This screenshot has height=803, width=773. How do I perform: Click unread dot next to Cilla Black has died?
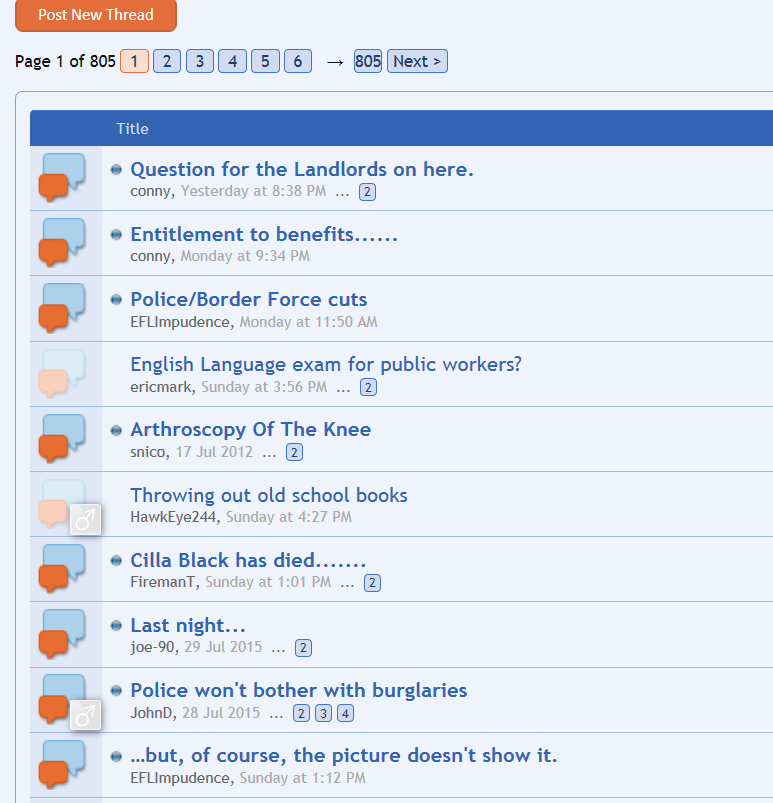pos(116,560)
